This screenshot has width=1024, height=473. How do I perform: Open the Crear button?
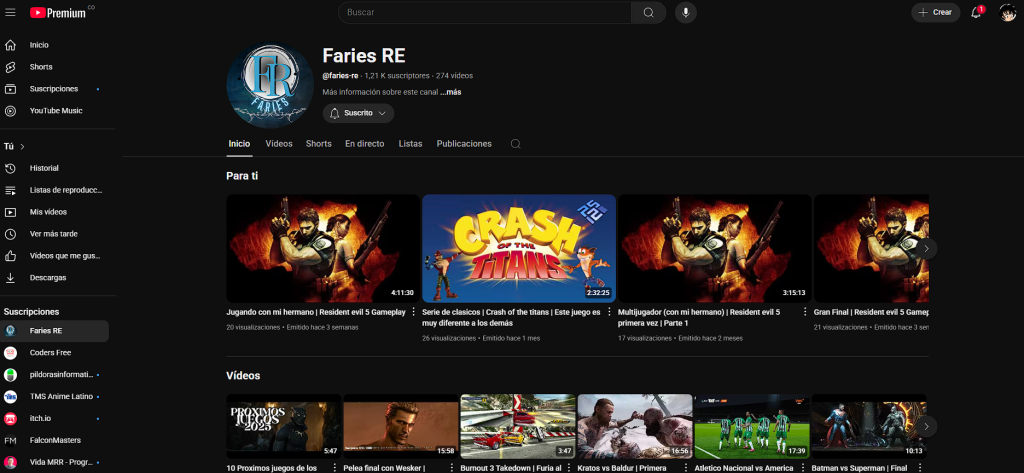935,12
